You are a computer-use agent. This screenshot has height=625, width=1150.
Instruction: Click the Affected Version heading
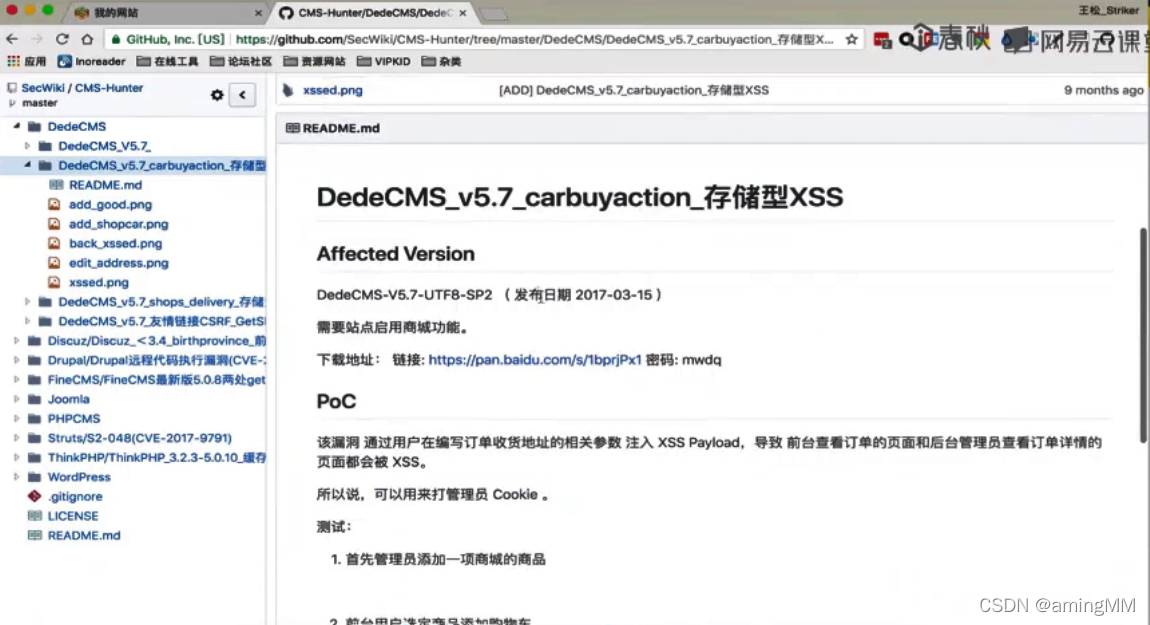point(395,254)
